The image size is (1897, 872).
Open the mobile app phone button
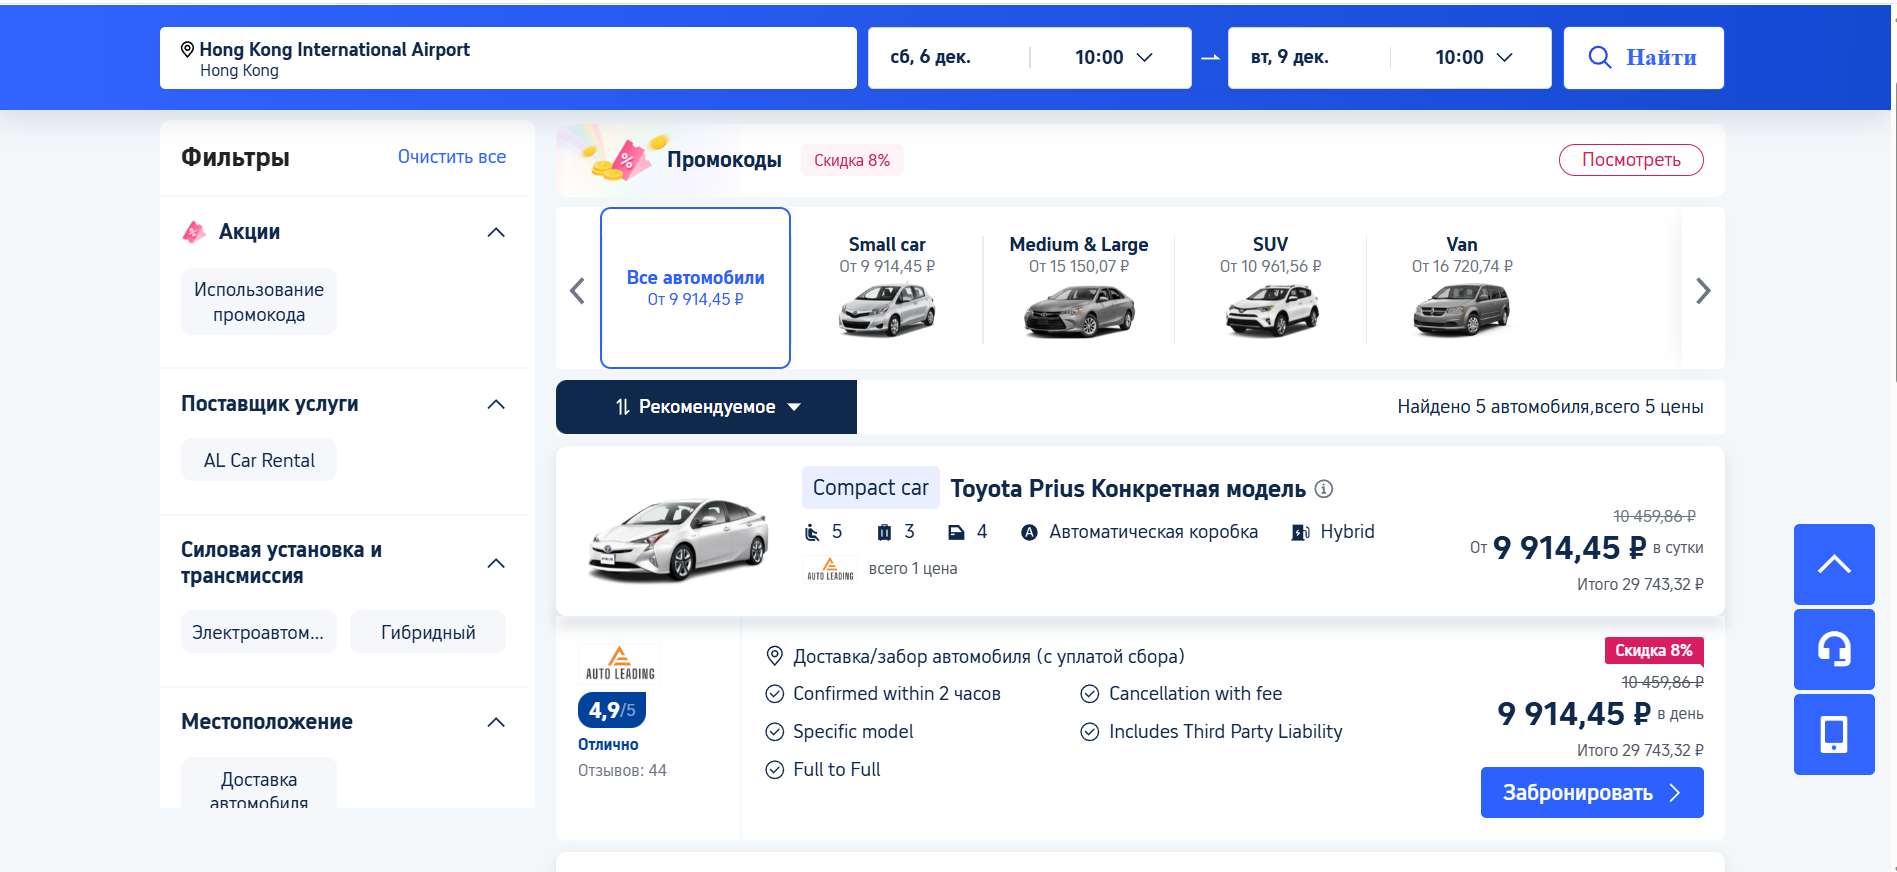point(1834,734)
